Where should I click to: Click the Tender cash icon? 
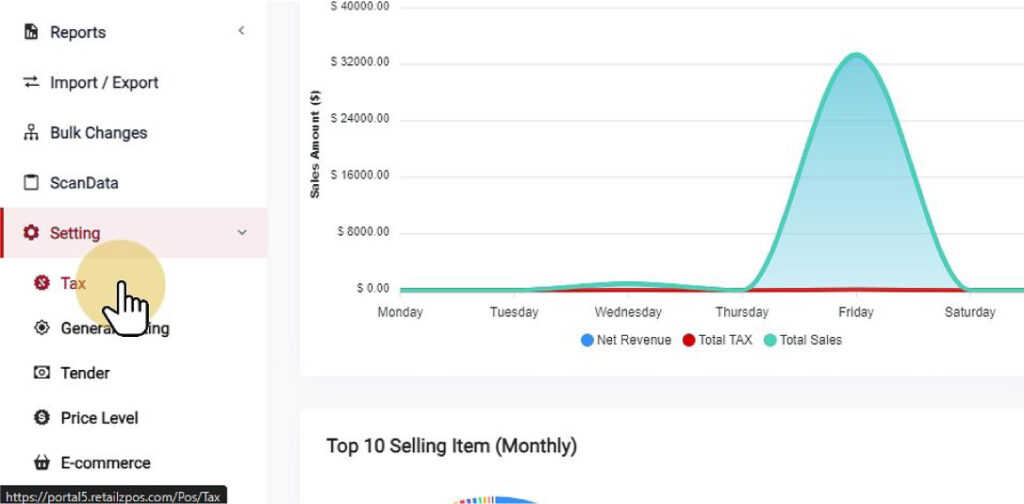coord(42,373)
